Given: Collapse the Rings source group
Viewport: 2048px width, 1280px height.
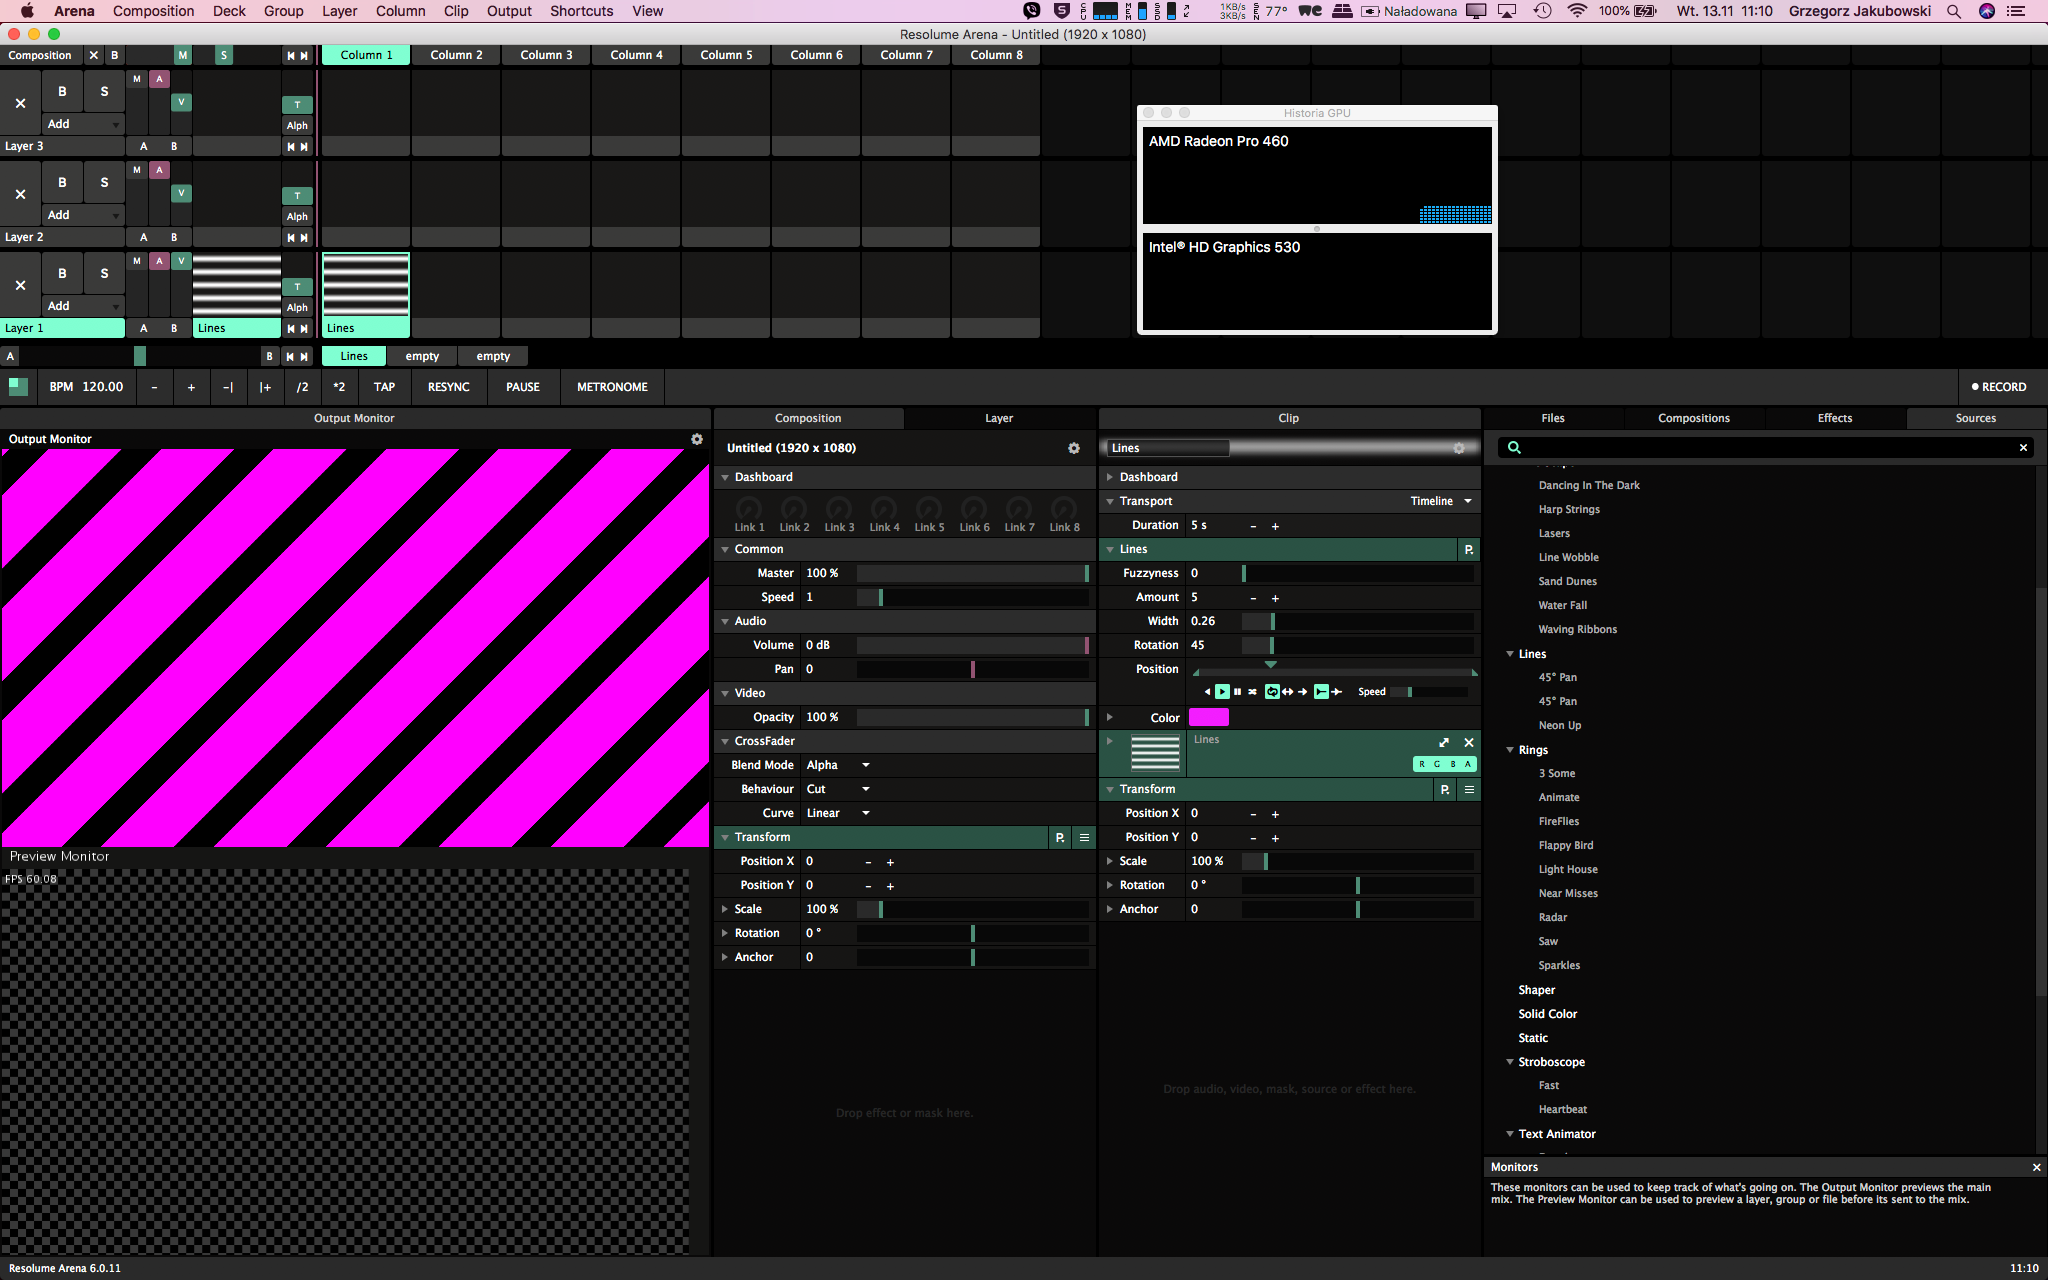Looking at the screenshot, I should click(x=1510, y=749).
